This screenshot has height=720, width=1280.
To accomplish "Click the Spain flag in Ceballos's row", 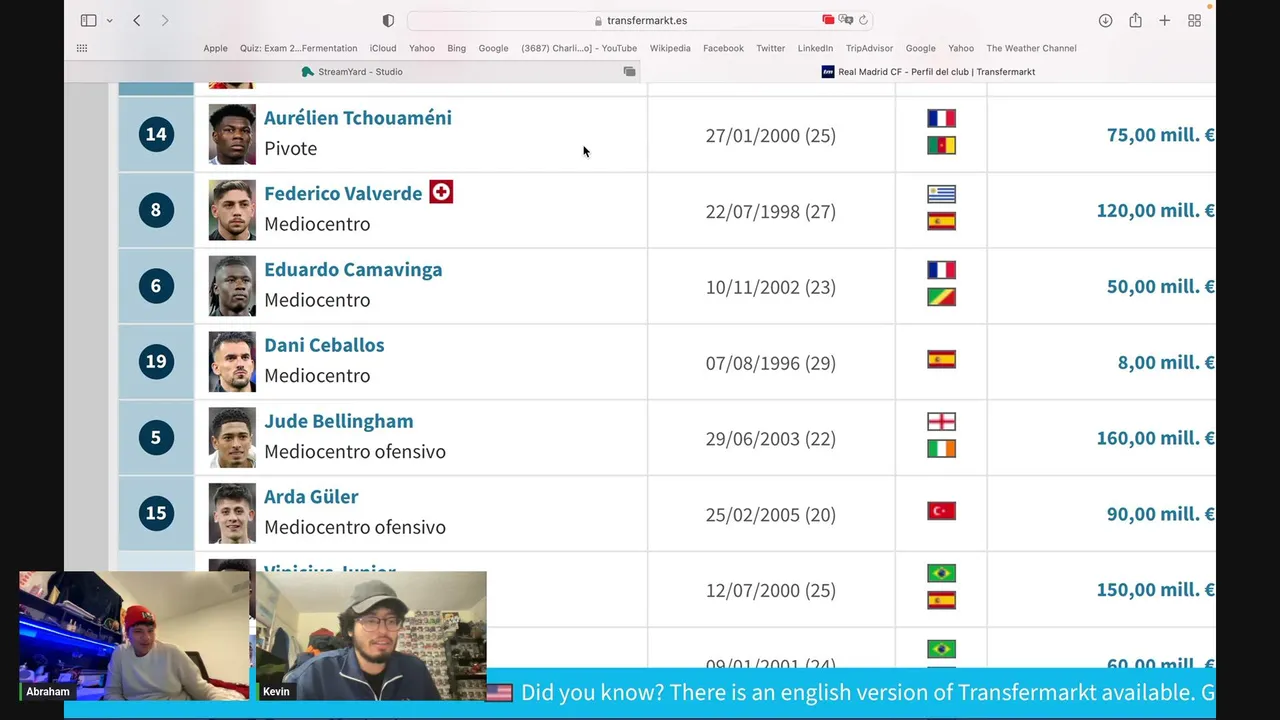I will pyautogui.click(x=941, y=359).
